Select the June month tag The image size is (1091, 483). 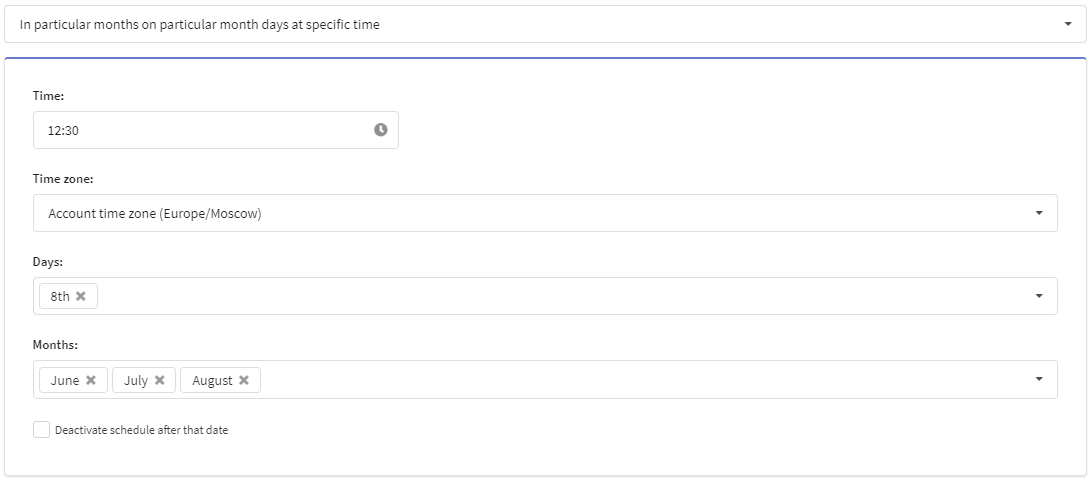pyautogui.click(x=65, y=380)
